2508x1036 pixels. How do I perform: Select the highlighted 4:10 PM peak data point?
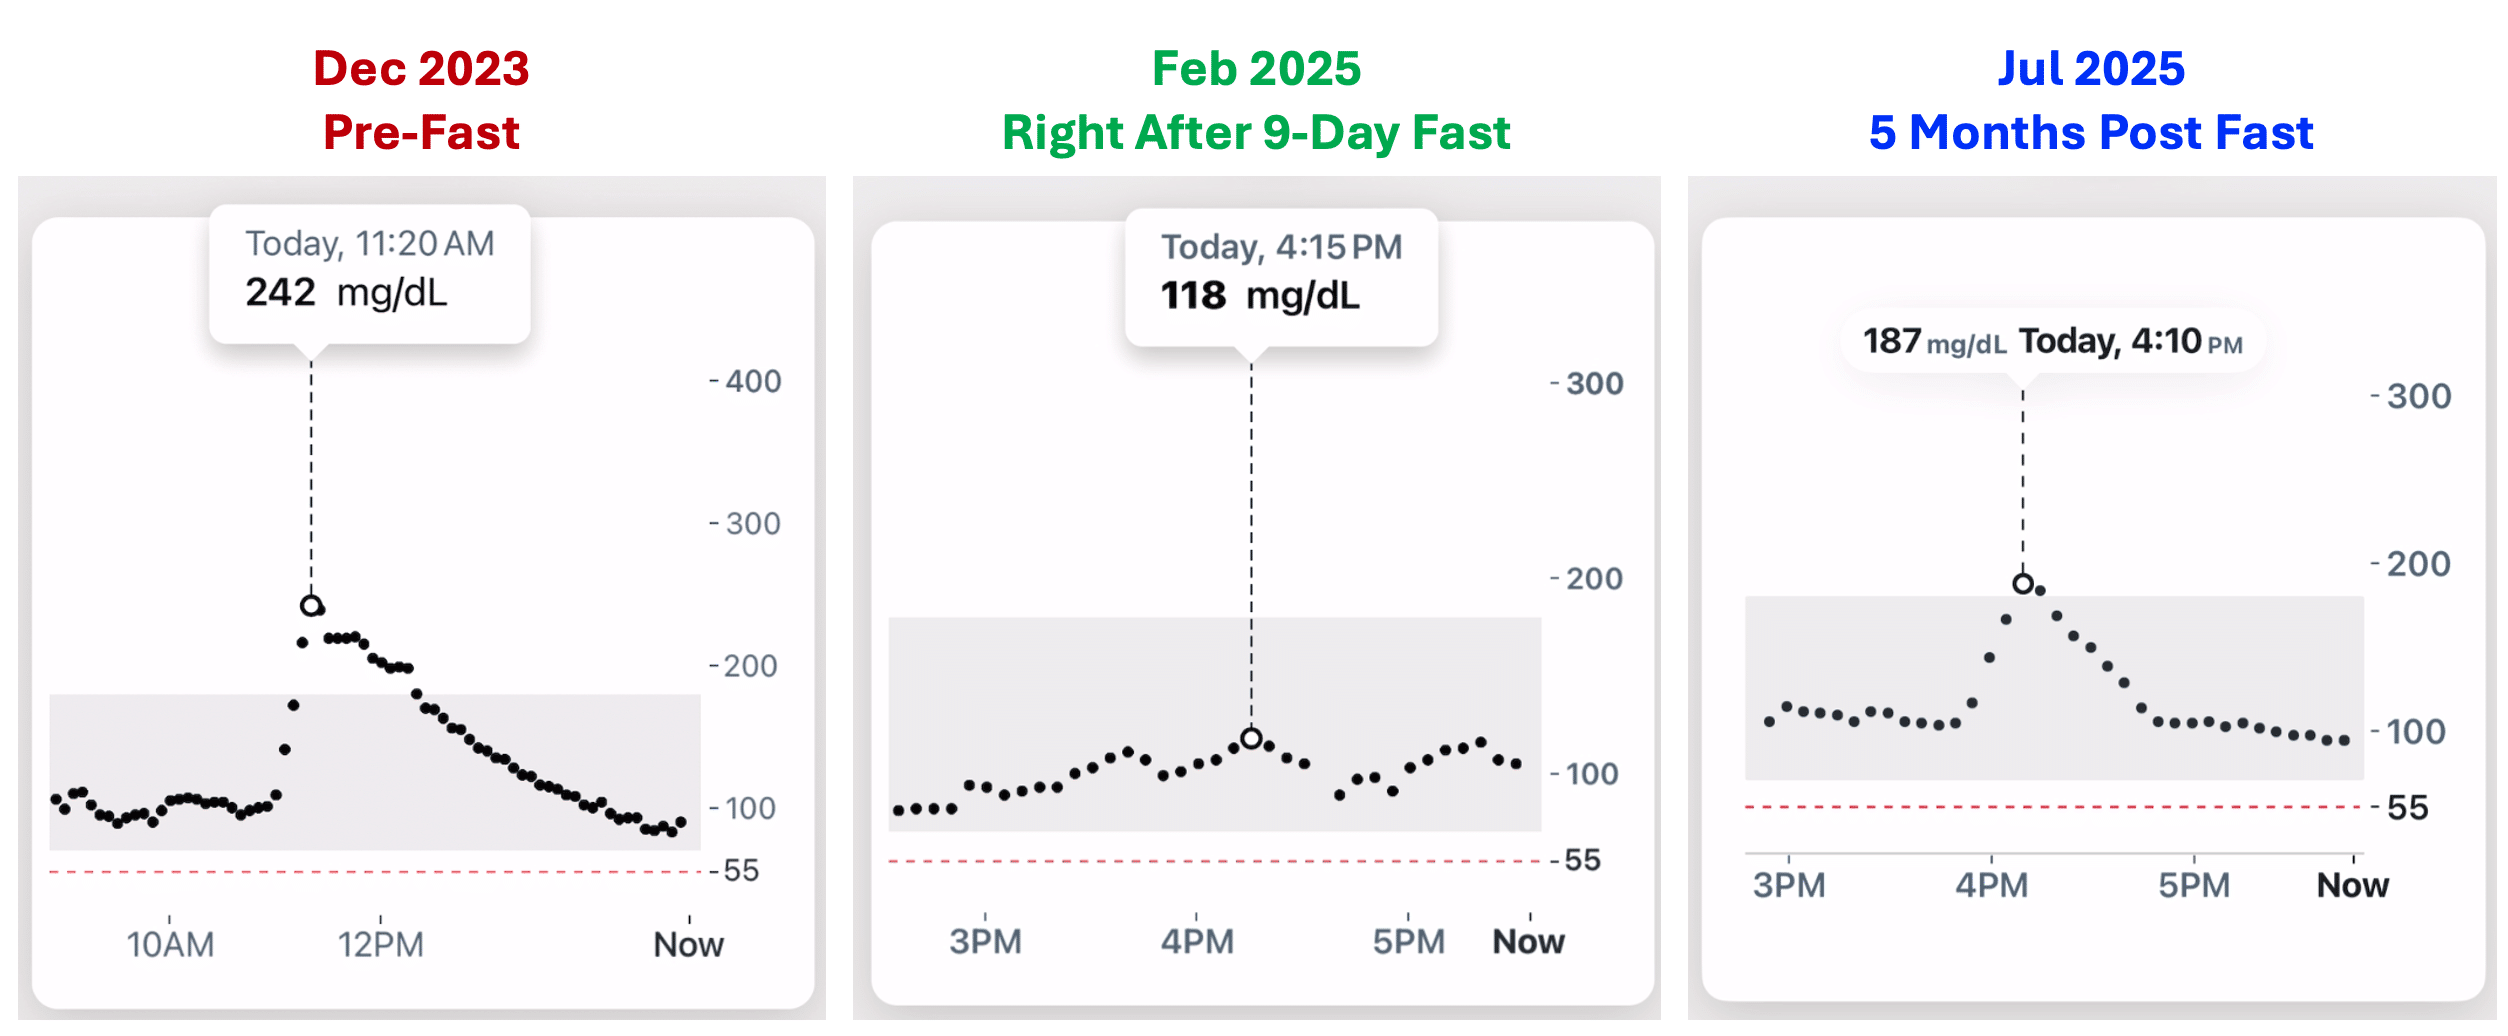pos(2023,583)
